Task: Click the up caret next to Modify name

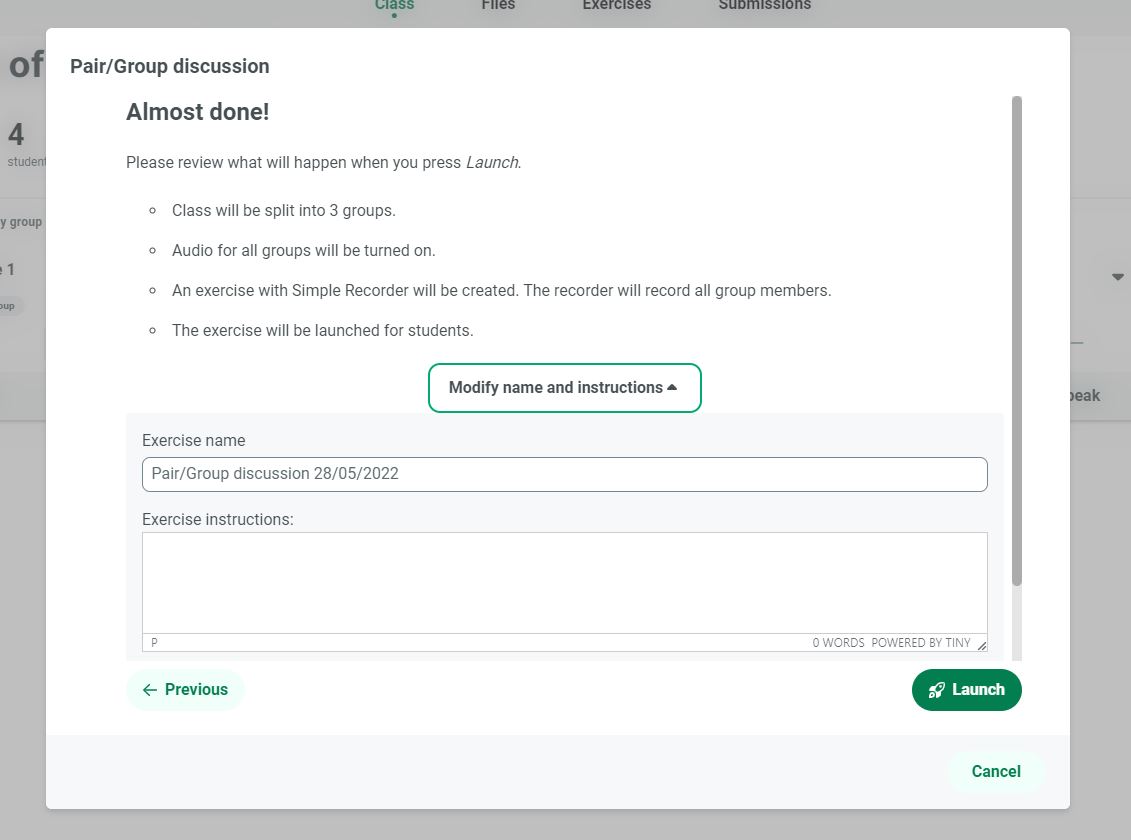Action: 672,388
